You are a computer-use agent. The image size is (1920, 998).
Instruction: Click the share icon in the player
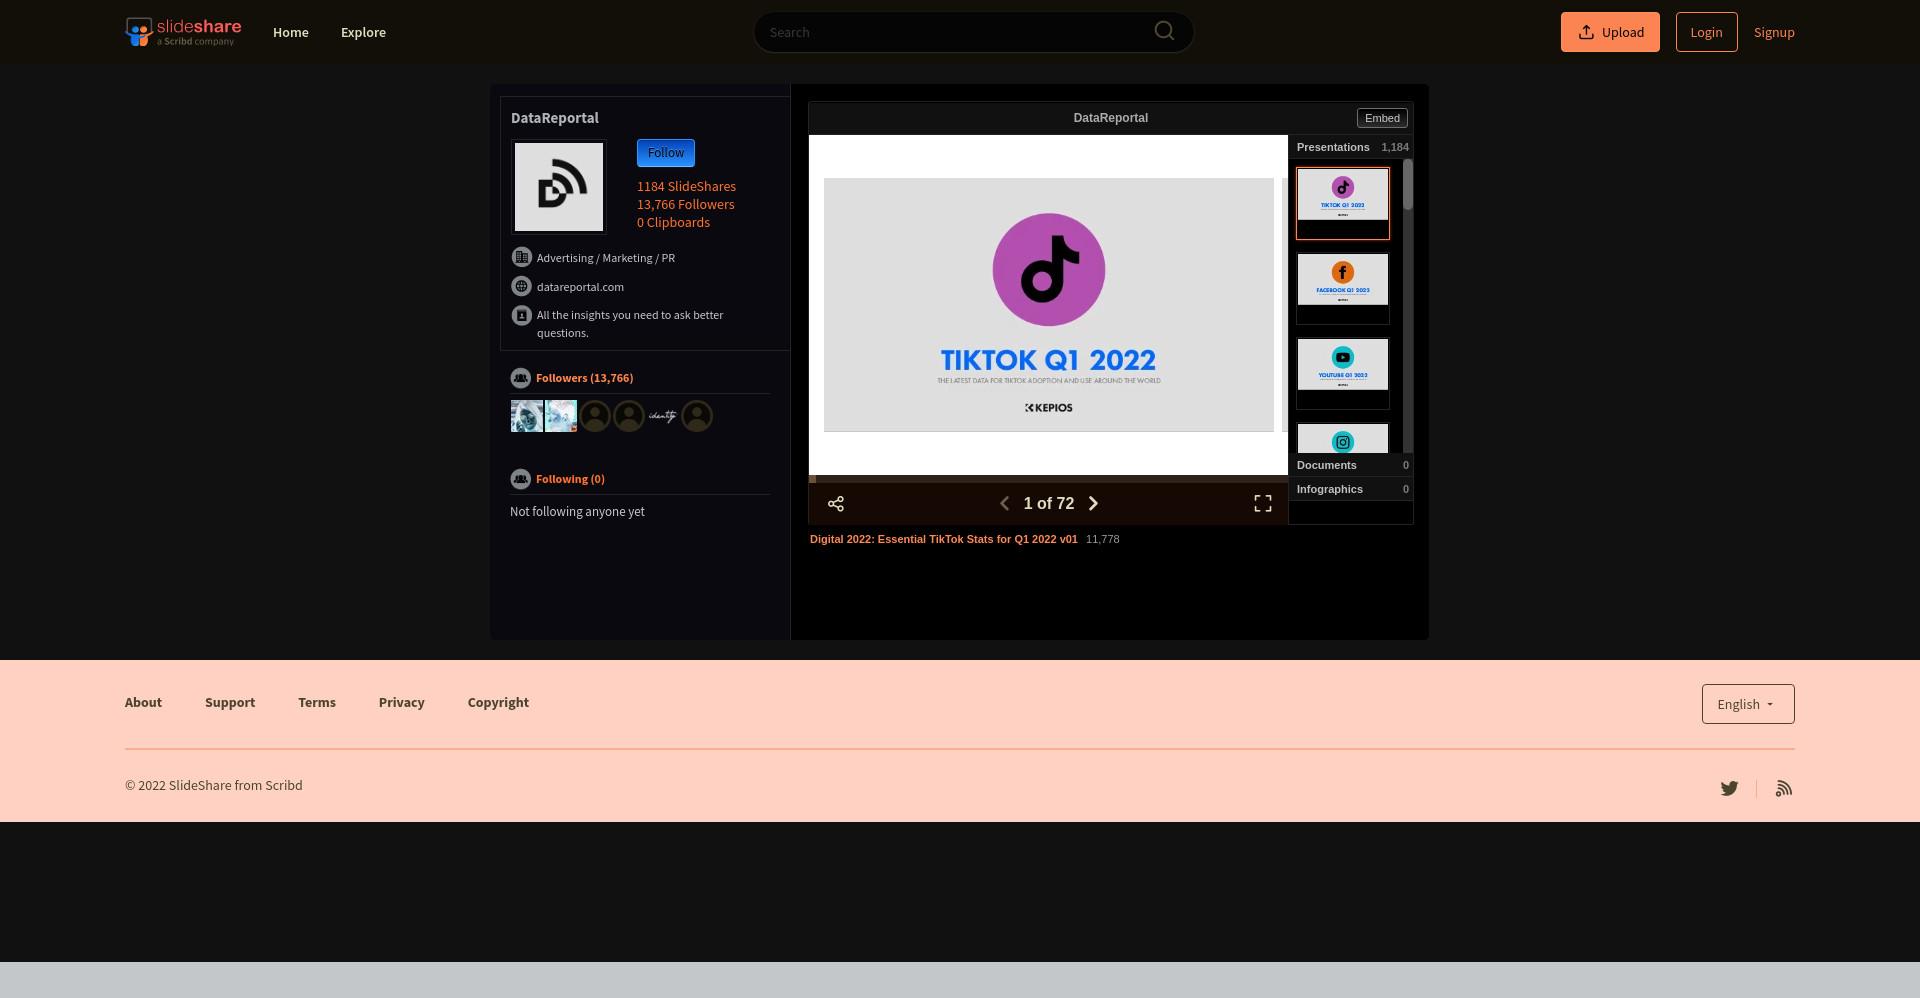click(x=836, y=504)
